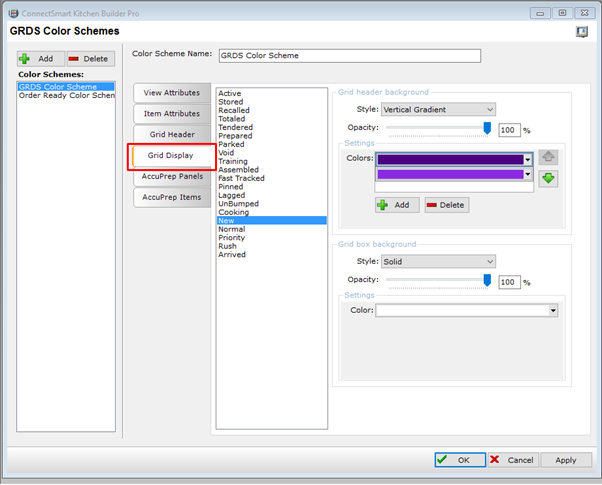Screen dimensions: 602x485
Task: Open the AccuPrep Panels tab
Action: pyautogui.click(x=172, y=176)
